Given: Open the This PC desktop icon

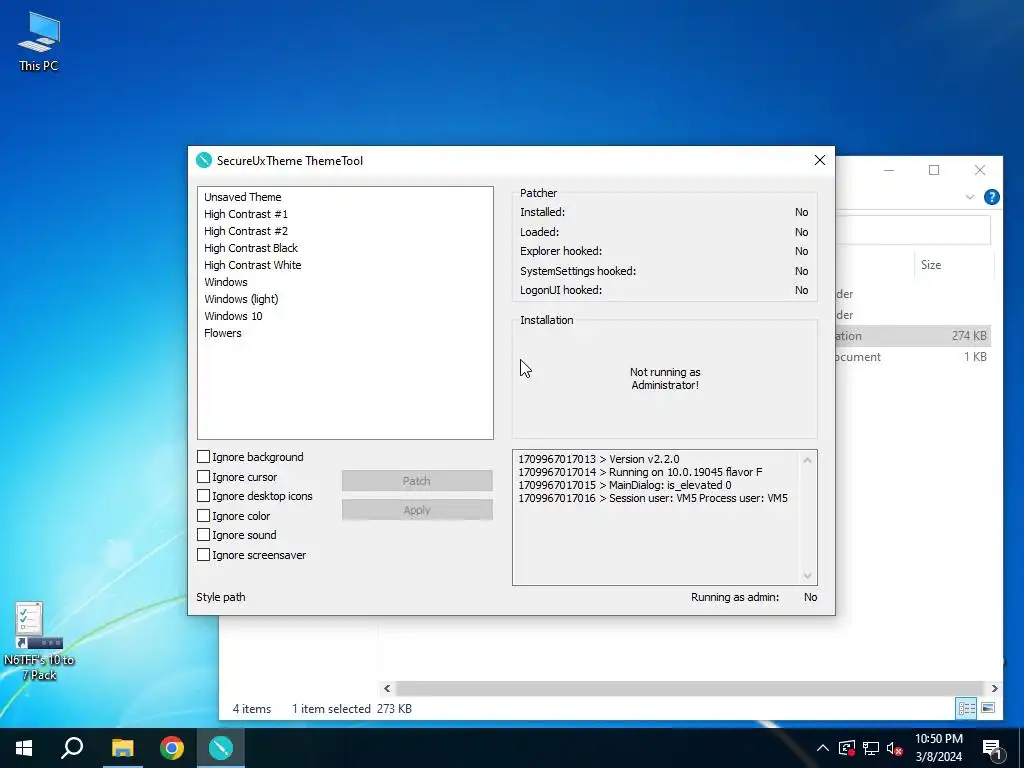Looking at the screenshot, I should 39,42.
